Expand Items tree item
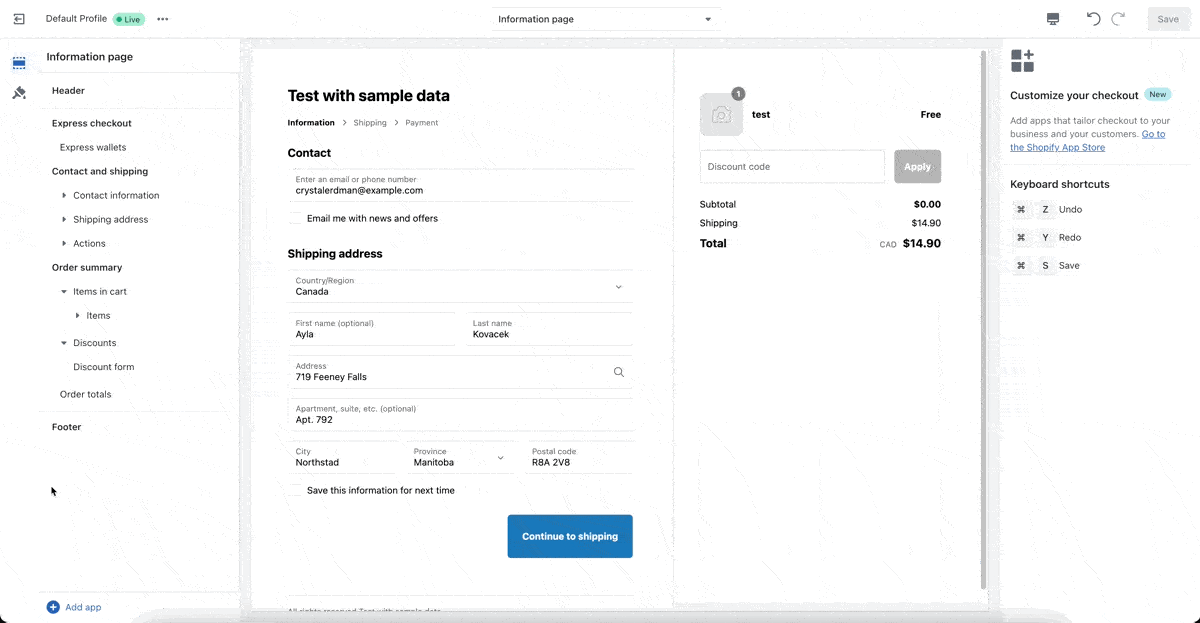 point(78,315)
